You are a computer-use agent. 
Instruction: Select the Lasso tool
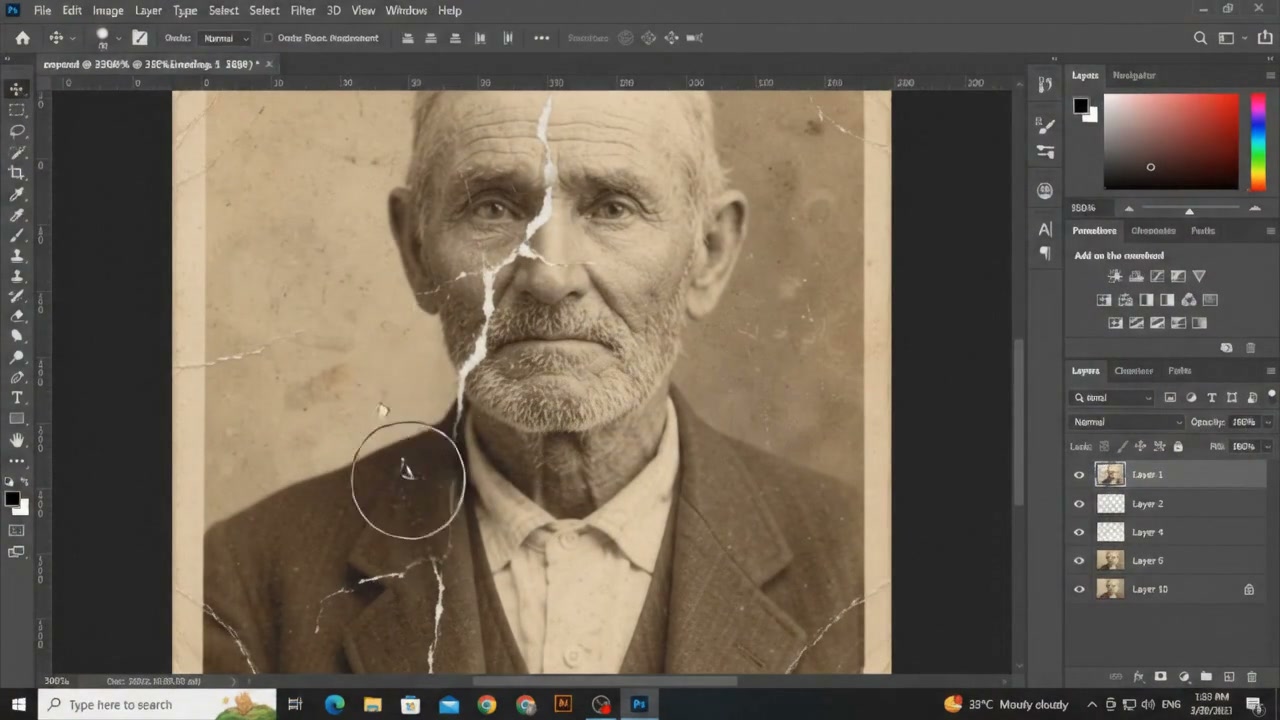pyautogui.click(x=17, y=131)
